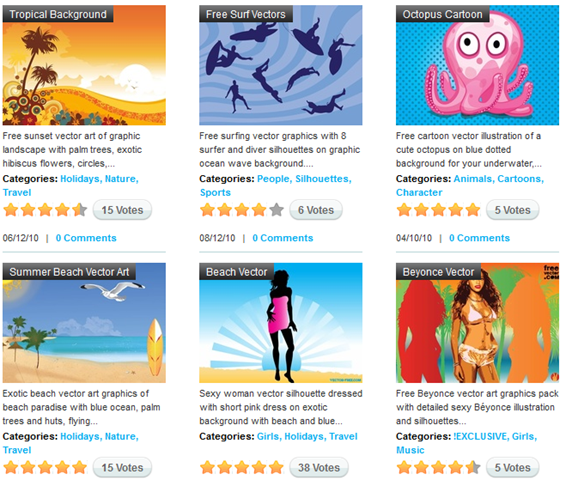
Task: Open 0 Comments under Free Surf Vectors
Action: [x=283, y=238]
